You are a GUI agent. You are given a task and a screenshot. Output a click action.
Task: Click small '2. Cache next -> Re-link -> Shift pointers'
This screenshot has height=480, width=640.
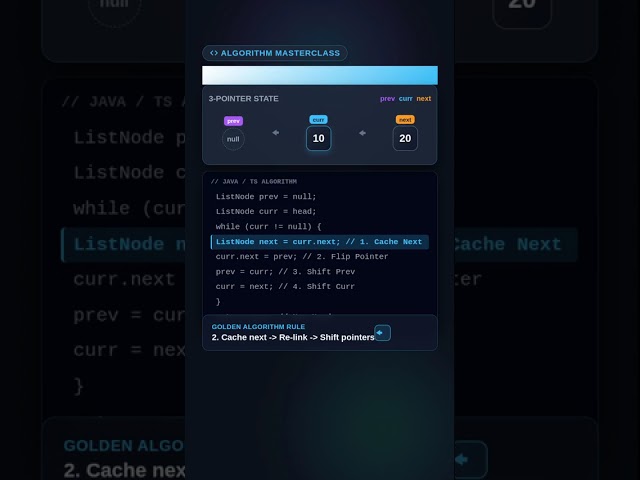(293, 338)
